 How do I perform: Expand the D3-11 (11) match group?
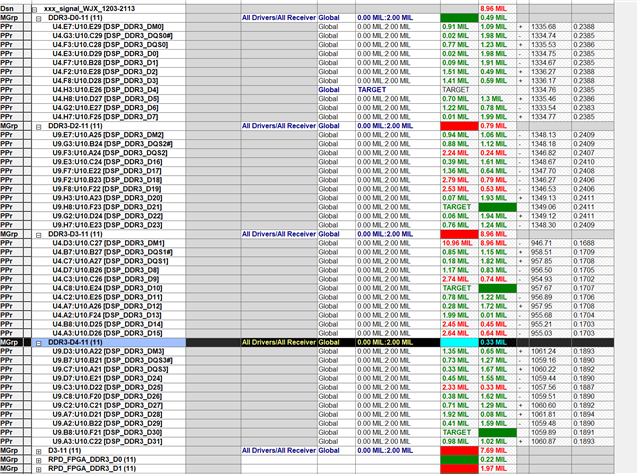(x=39, y=451)
